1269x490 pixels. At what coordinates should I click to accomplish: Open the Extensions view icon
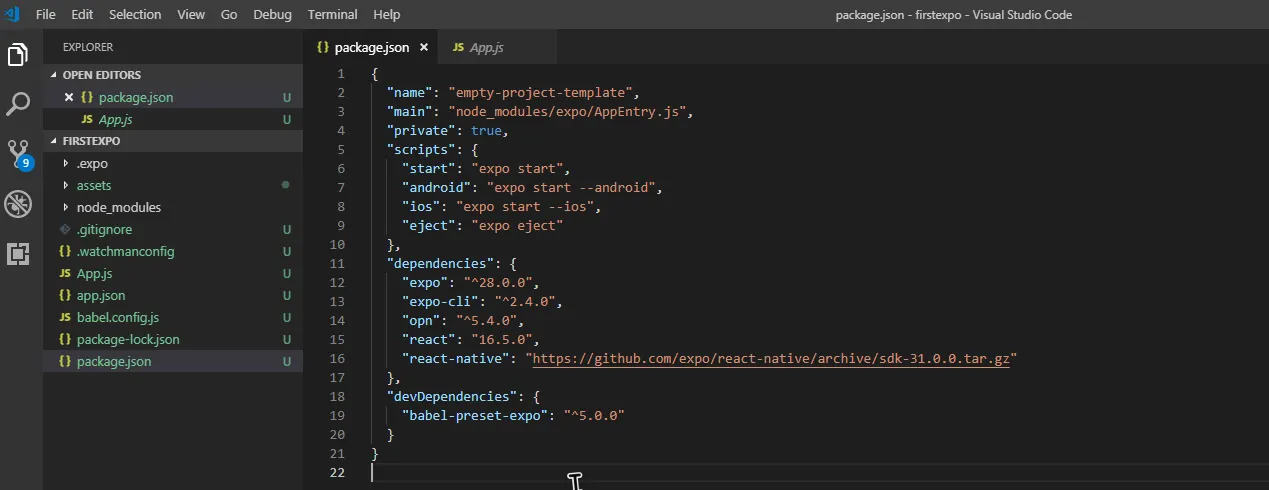(x=18, y=254)
